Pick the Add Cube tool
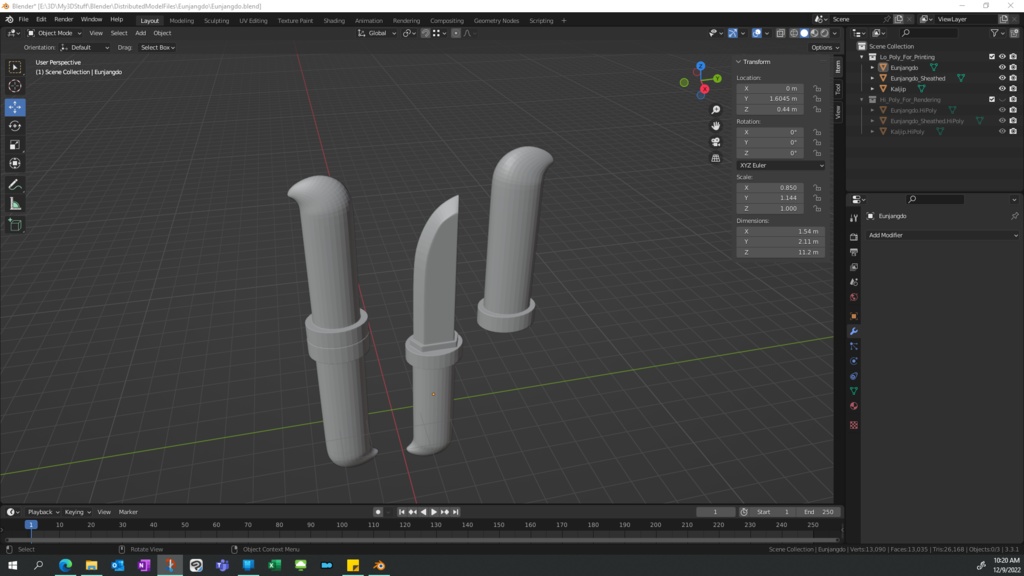The height and width of the screenshot is (576, 1024). point(15,225)
